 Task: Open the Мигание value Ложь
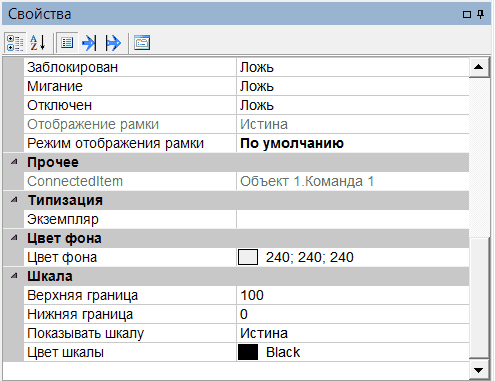(353, 86)
